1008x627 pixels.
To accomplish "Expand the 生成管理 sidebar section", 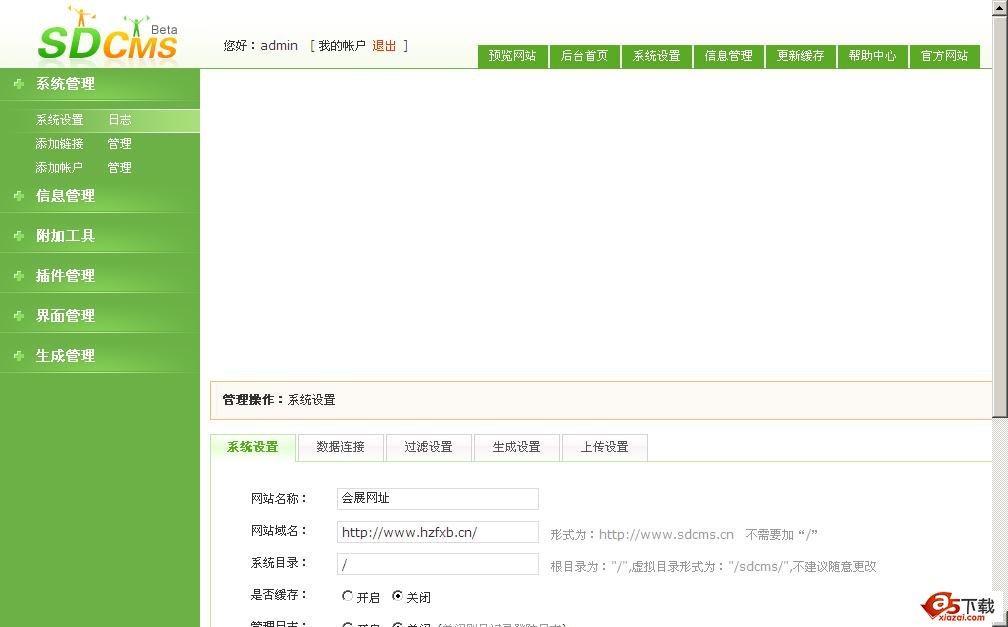I will point(66,356).
